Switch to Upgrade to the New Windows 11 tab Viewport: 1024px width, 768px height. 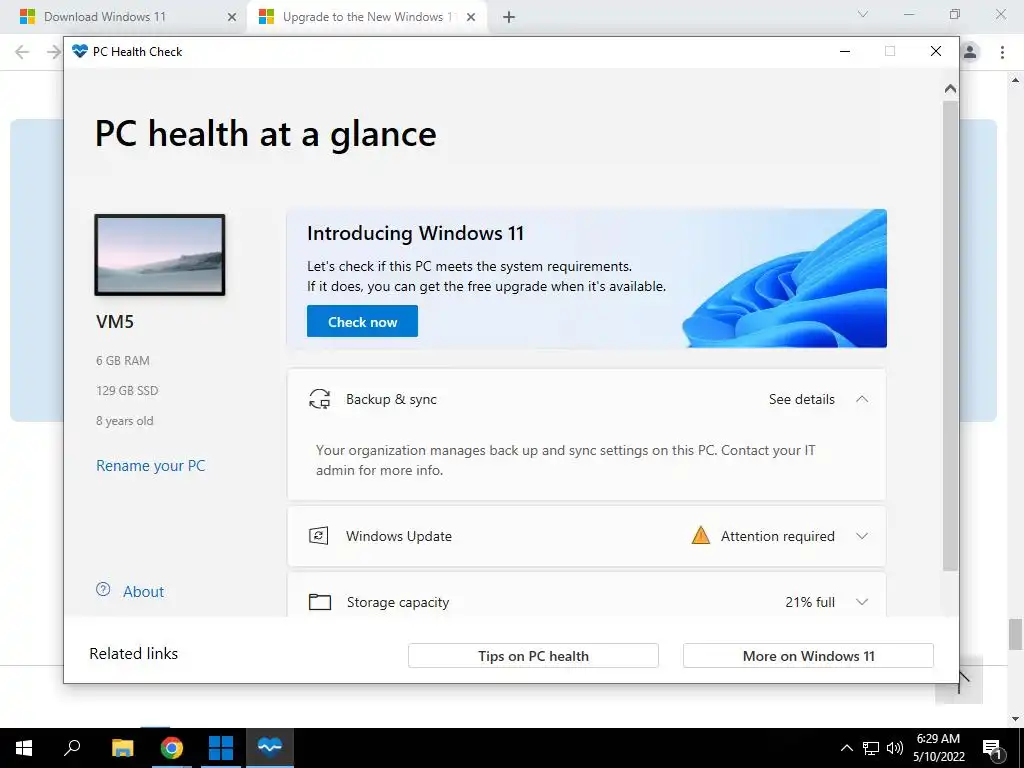point(367,17)
